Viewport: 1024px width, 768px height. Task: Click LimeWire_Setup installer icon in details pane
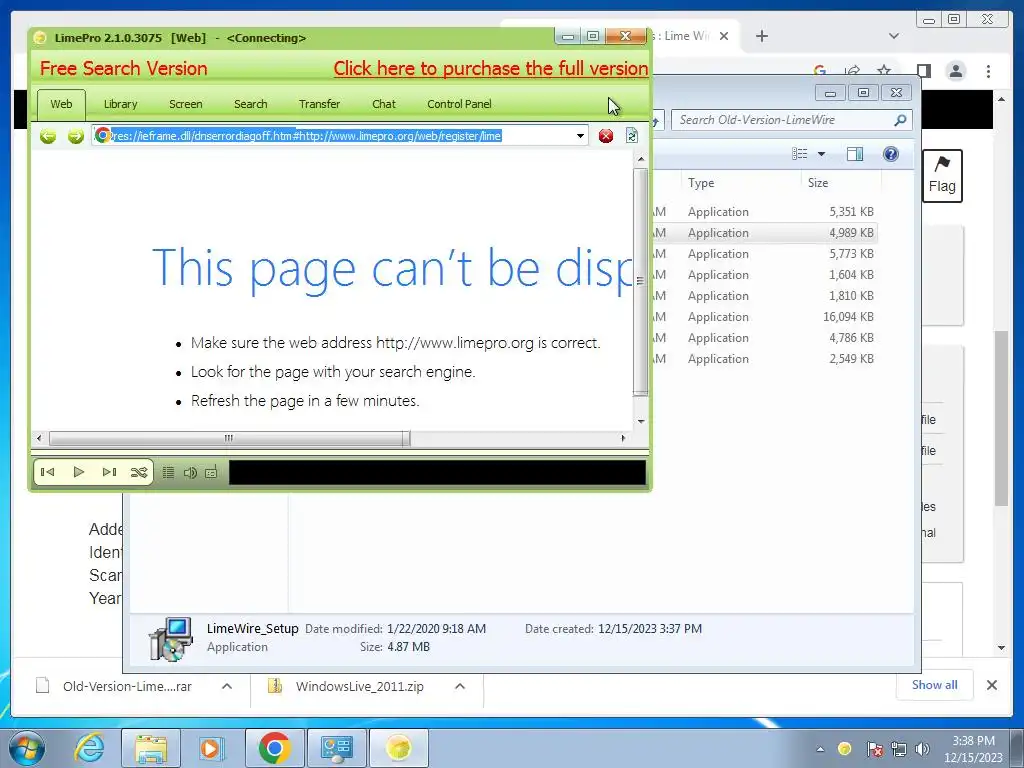[170, 639]
